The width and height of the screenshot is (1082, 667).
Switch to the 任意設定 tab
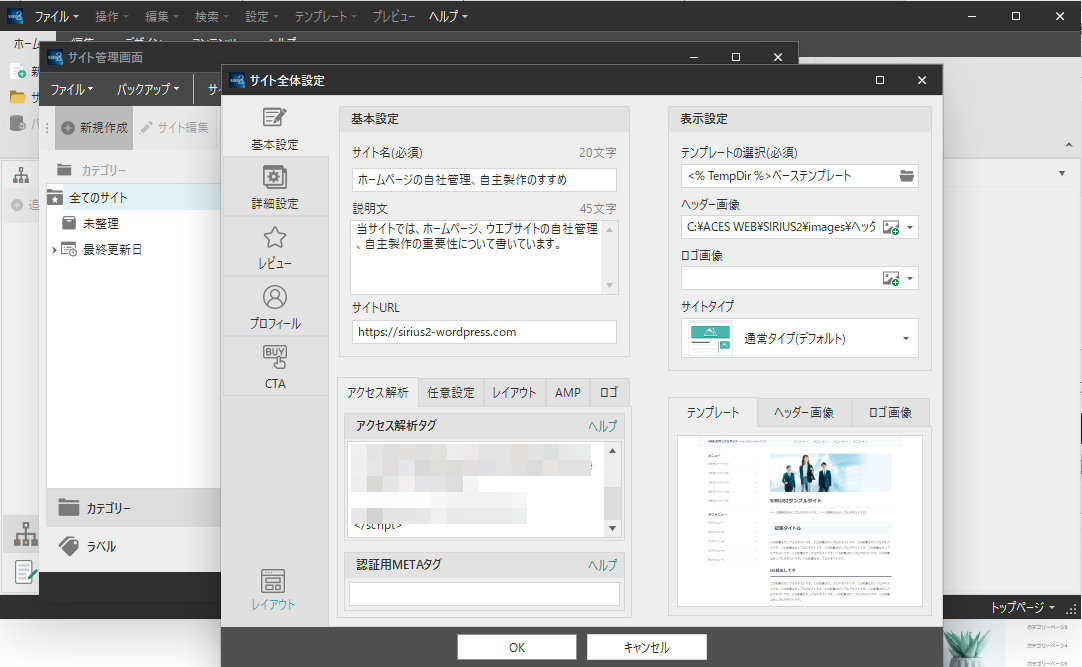click(450, 393)
